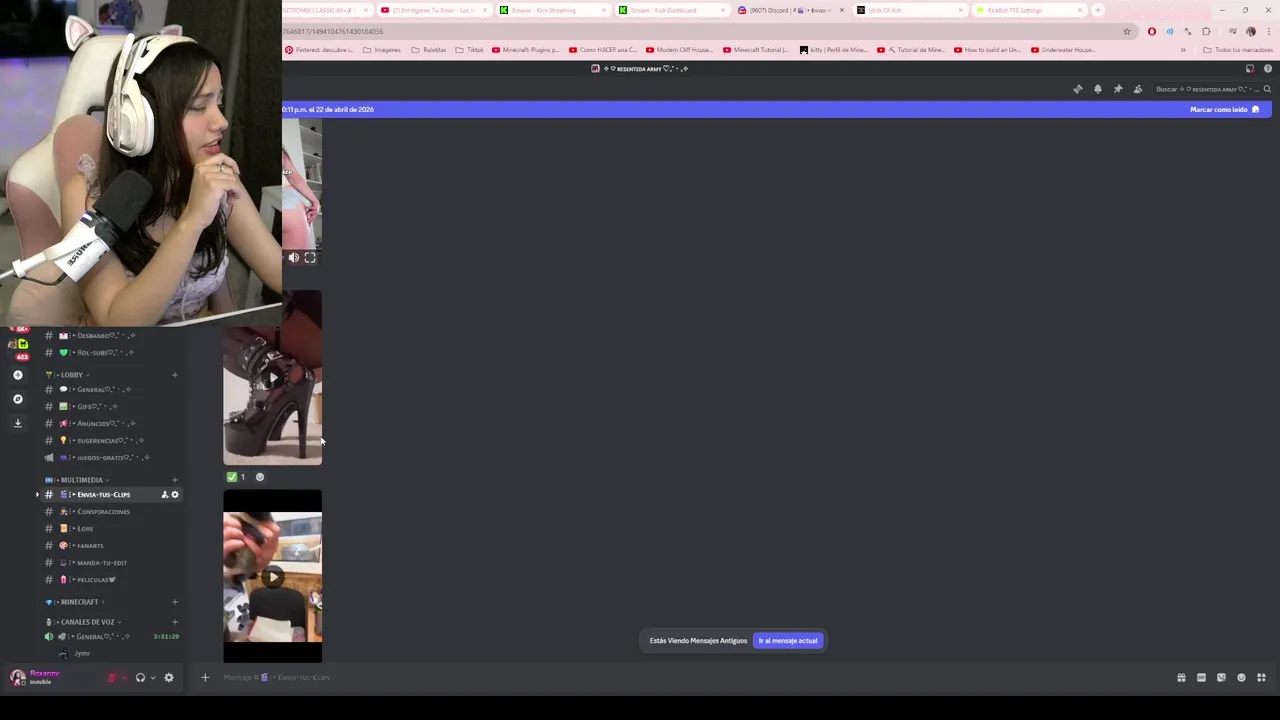Toggle headphones deafen in user panel

(x=140, y=677)
